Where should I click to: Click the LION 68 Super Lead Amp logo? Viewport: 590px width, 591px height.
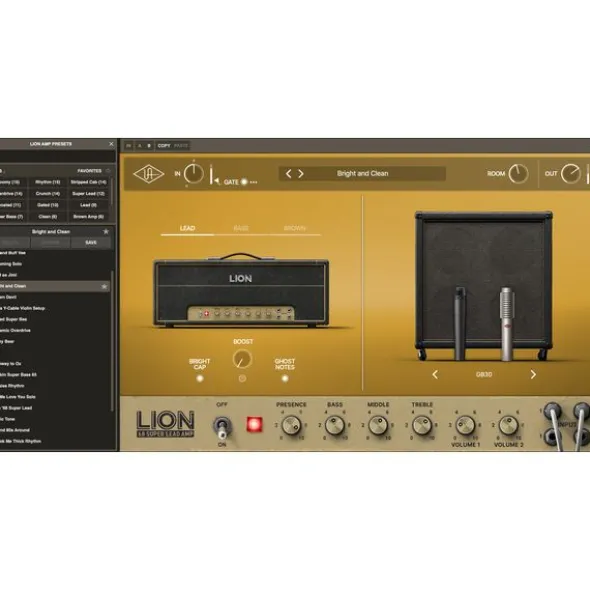(166, 424)
